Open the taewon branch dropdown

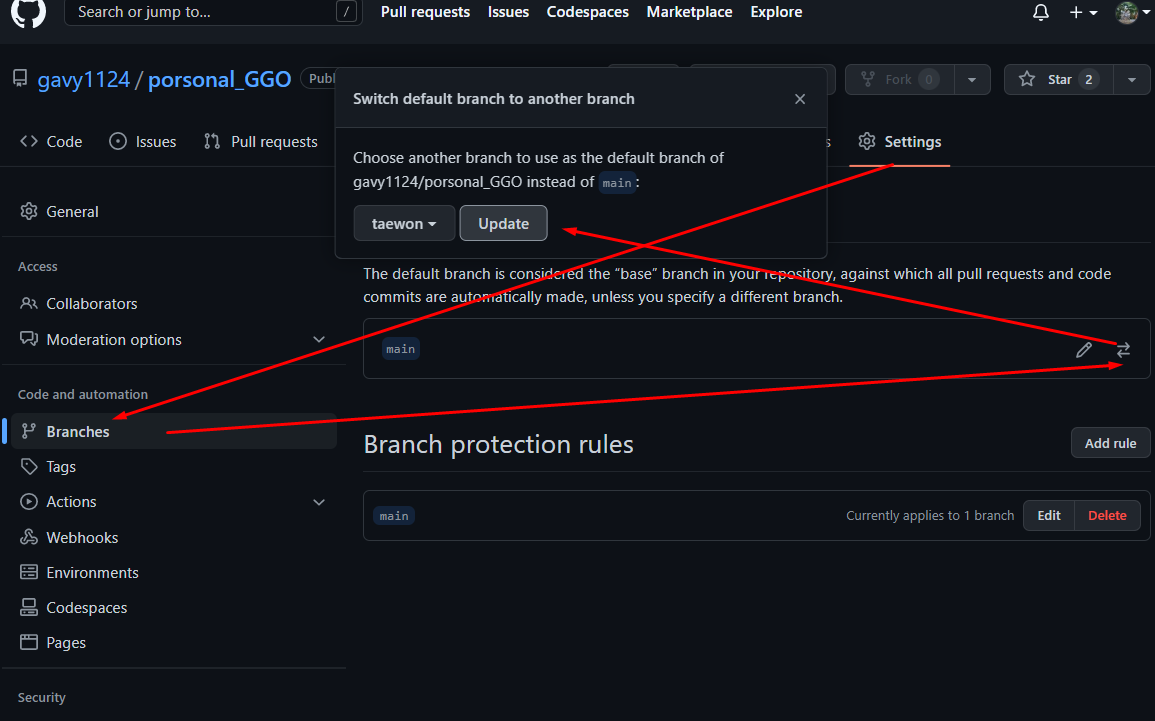pos(404,223)
